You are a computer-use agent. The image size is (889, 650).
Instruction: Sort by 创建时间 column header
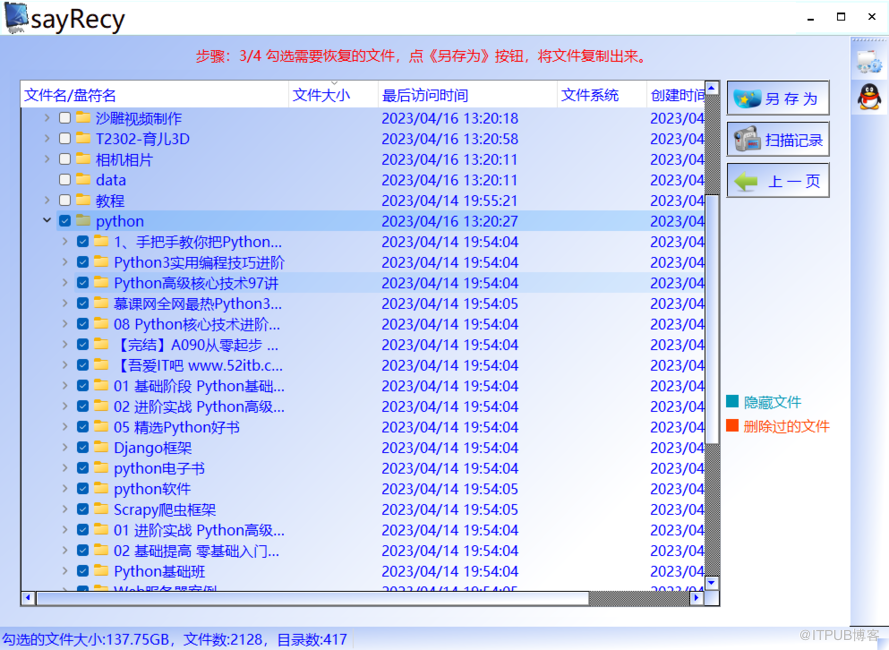point(676,95)
